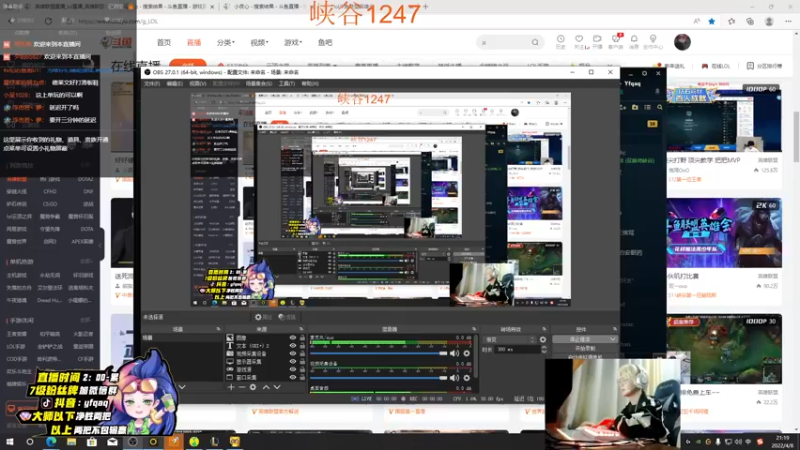Open Microsoft Edge from the taskbar
The height and width of the screenshot is (450, 800).
[51, 442]
